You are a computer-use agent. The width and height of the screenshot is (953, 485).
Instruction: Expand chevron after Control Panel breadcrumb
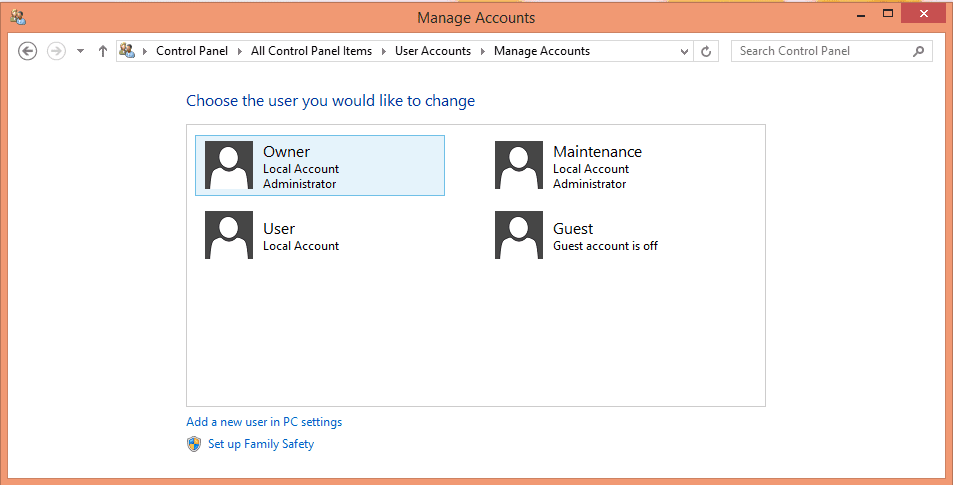click(x=240, y=51)
